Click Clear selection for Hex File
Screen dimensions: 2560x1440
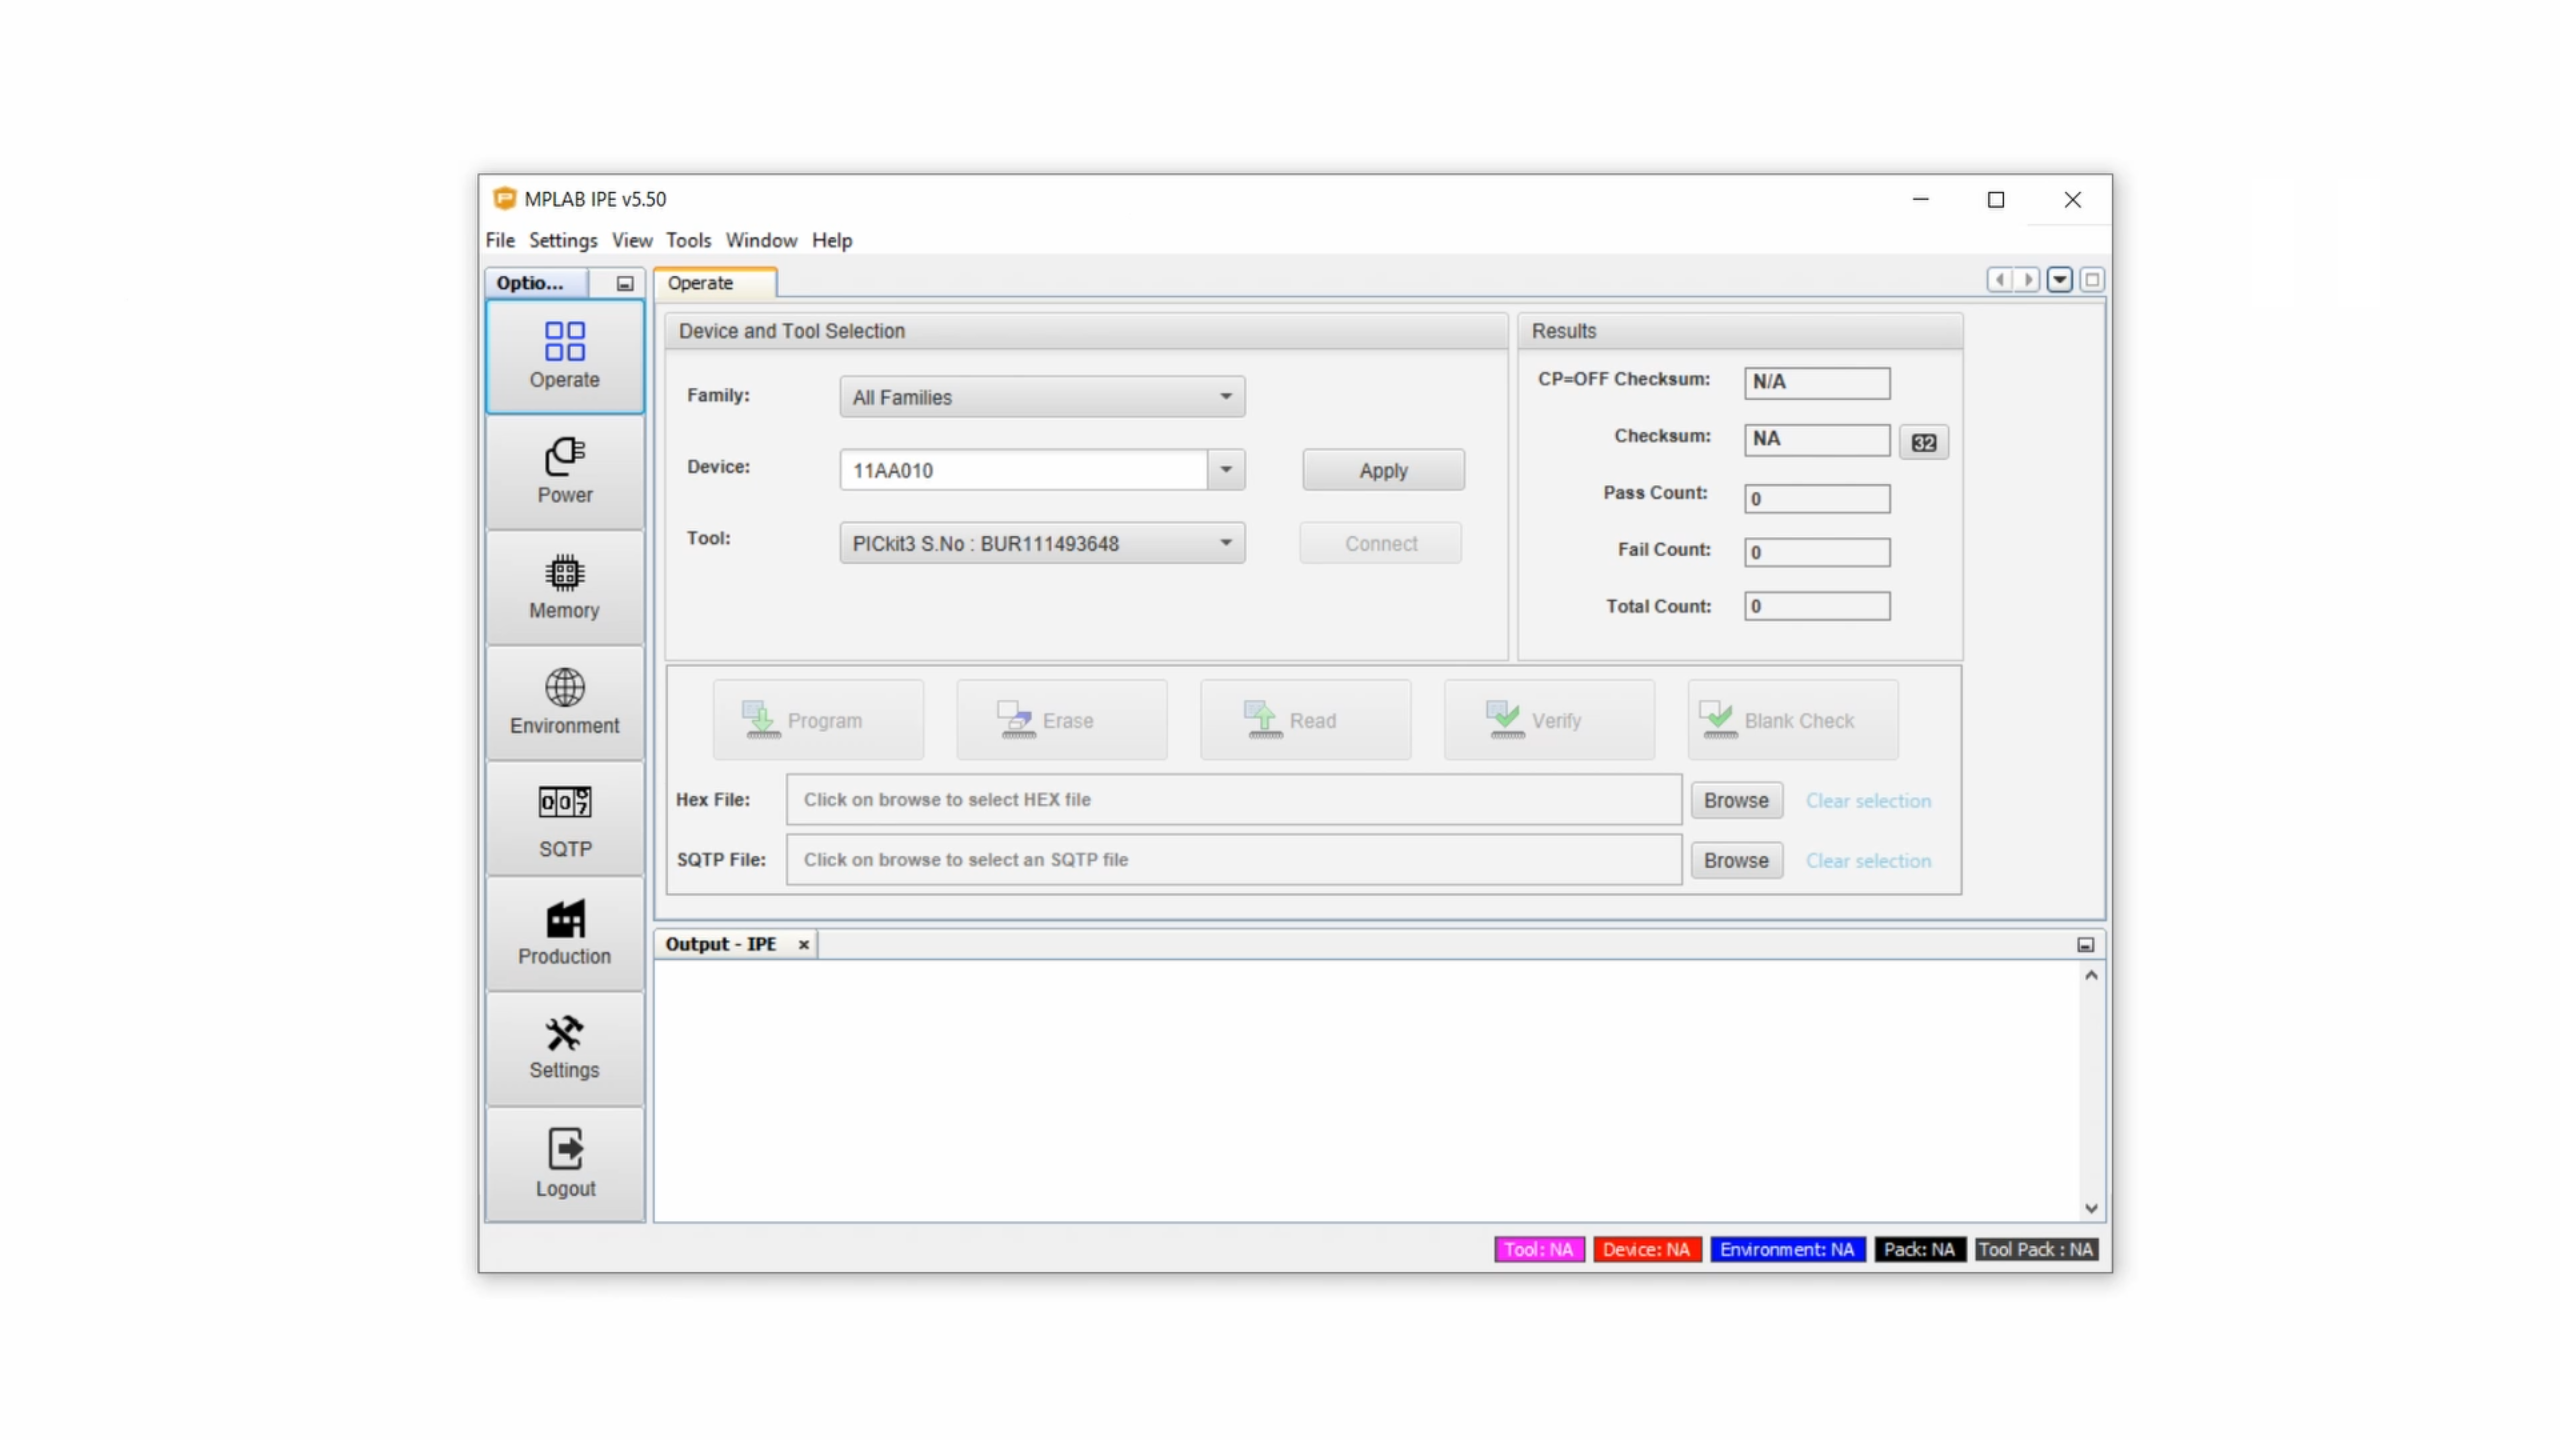coord(1867,800)
